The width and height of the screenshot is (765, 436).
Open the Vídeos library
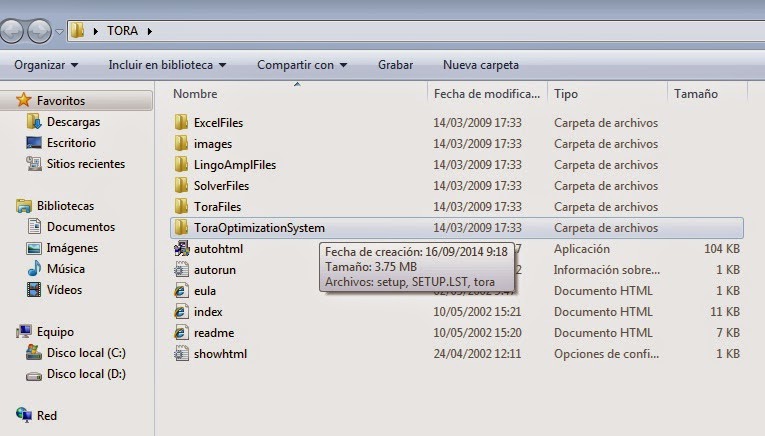click(64, 290)
